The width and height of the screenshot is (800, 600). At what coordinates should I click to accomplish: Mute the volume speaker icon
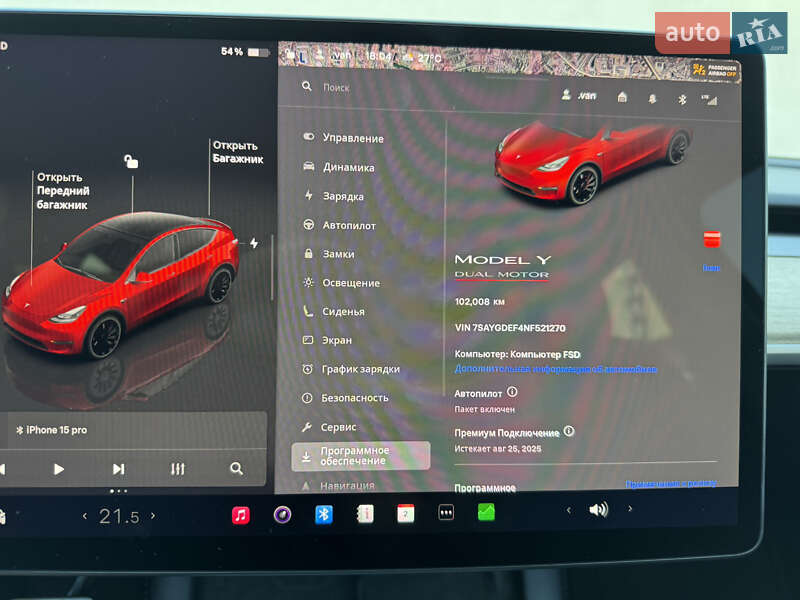598,510
